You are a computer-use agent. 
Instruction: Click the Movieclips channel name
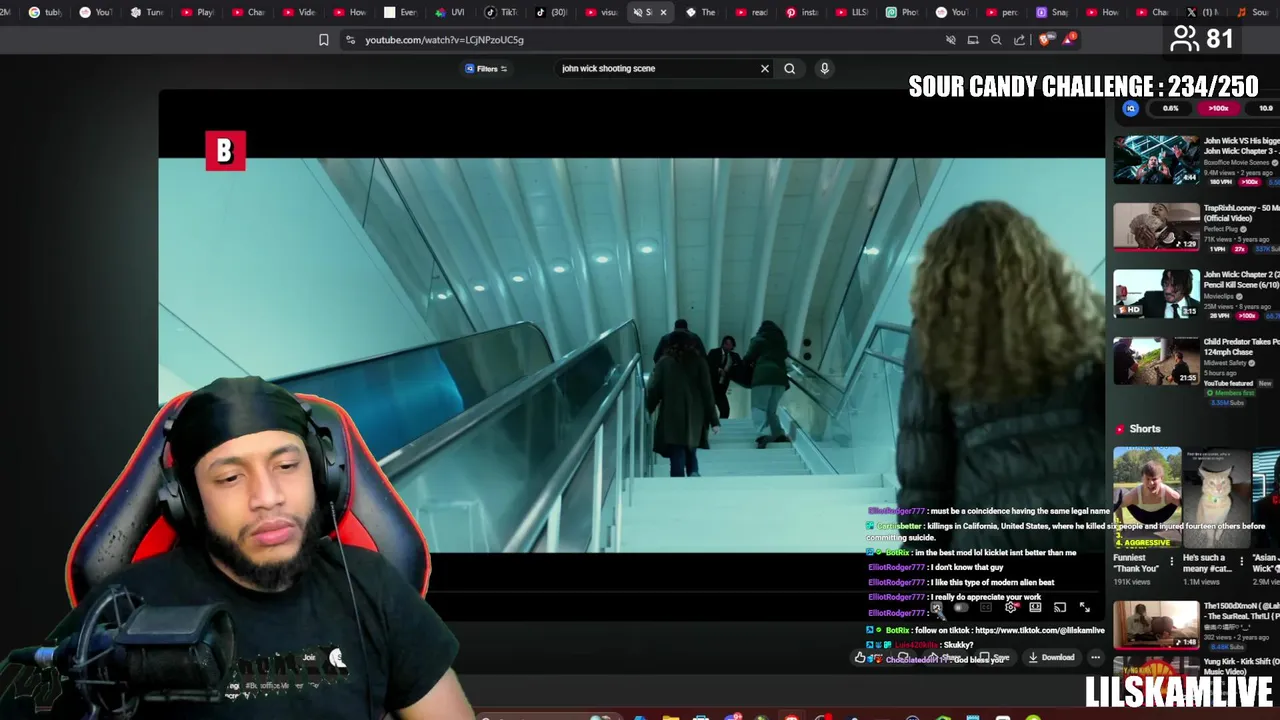[x=1220, y=296]
